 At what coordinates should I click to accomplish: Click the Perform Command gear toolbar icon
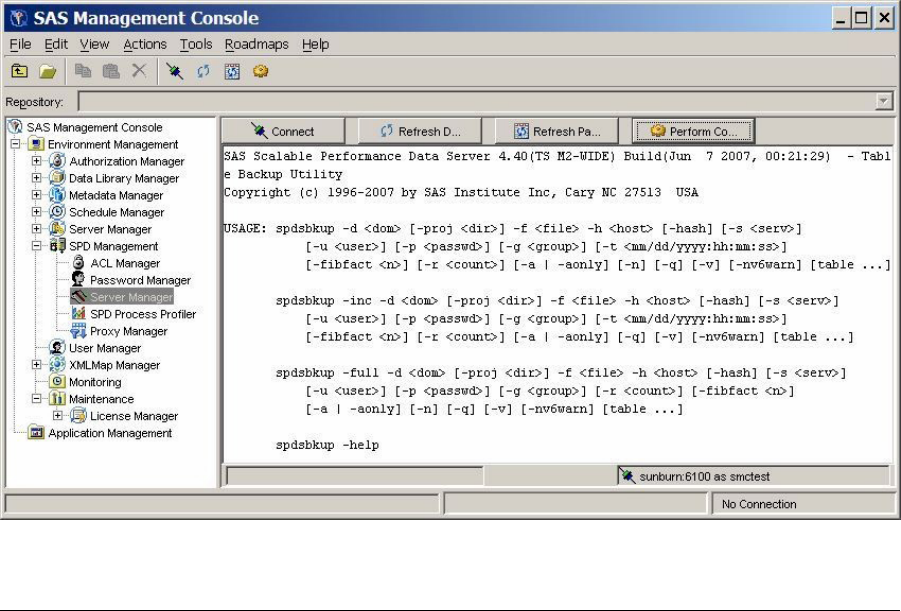coord(261,71)
